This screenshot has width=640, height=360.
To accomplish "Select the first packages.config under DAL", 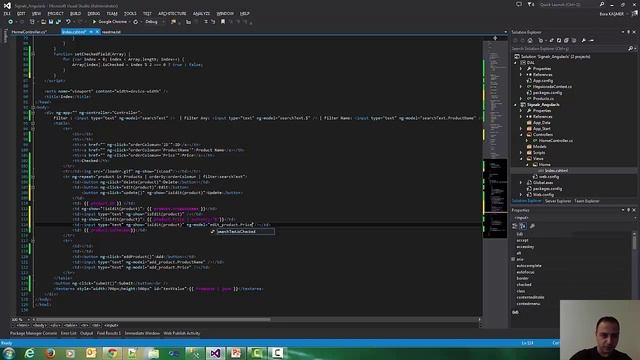I will [x=547, y=93].
